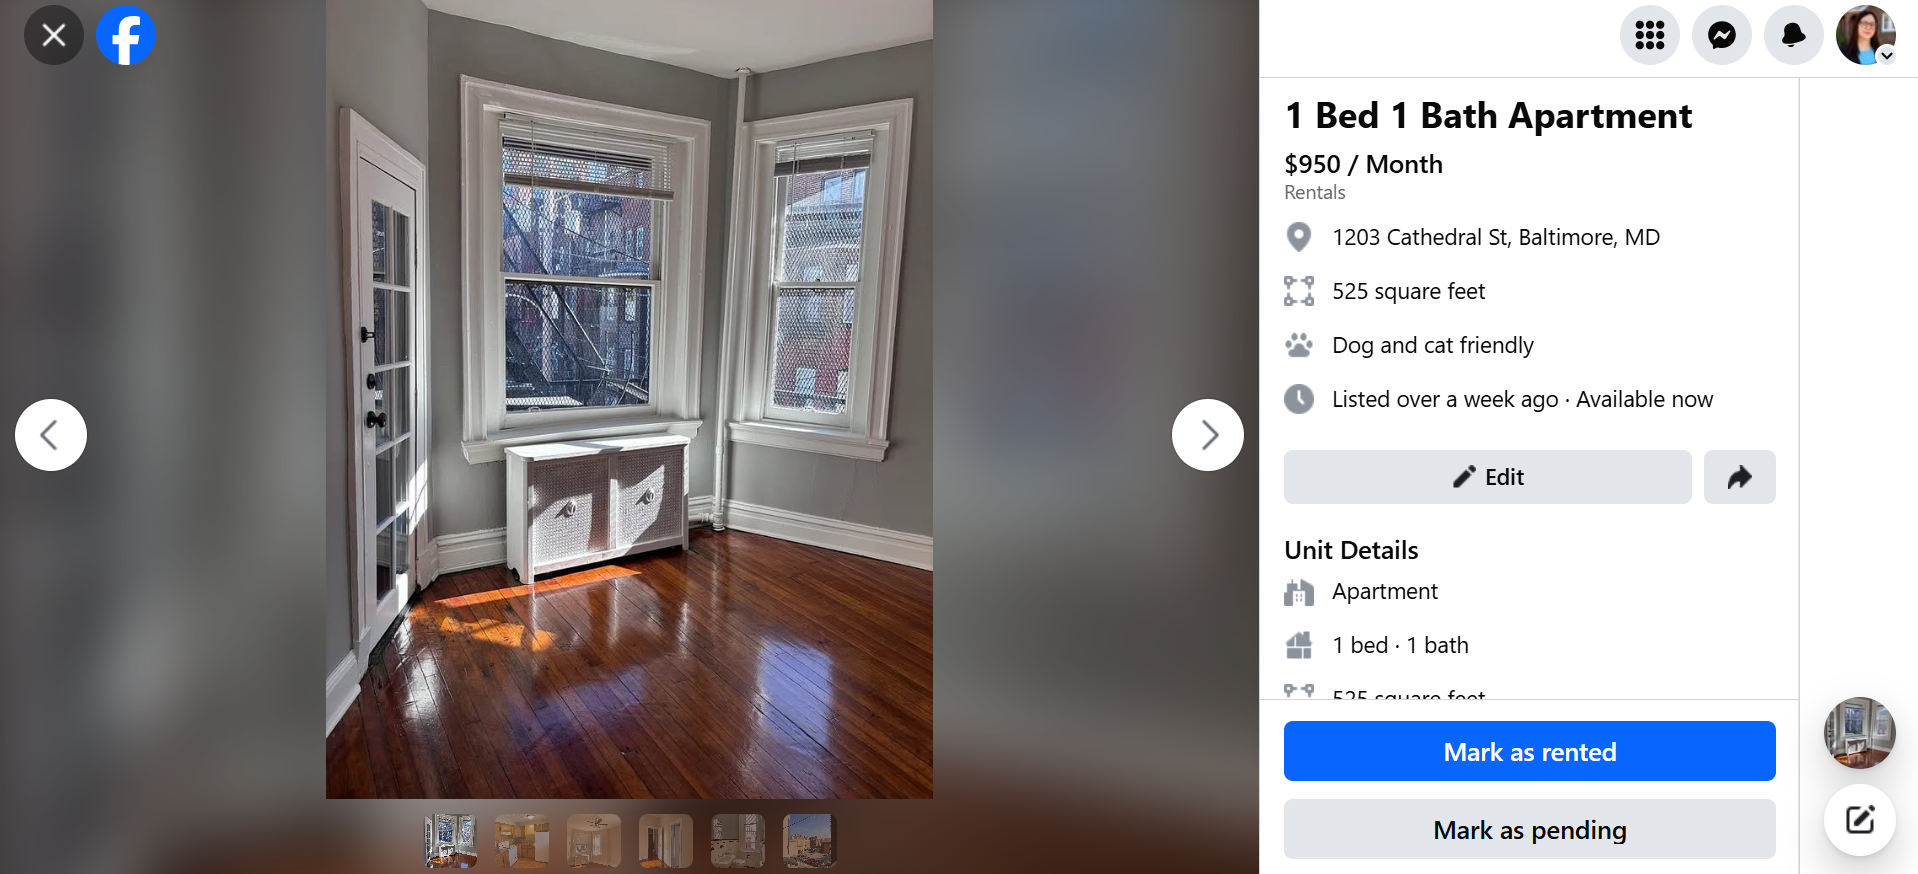Select fourth photo thumbnail
The height and width of the screenshot is (874, 1918).
click(666, 840)
